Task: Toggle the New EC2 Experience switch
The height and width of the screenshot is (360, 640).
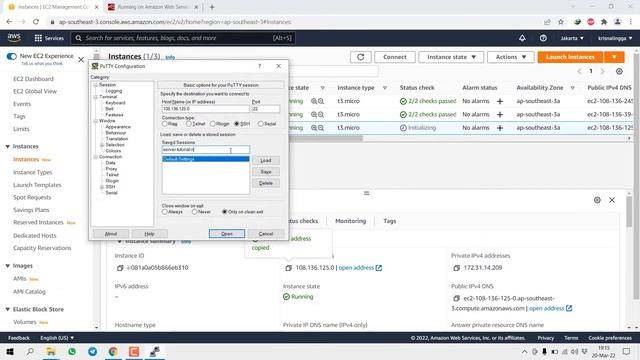Action: click(11, 56)
